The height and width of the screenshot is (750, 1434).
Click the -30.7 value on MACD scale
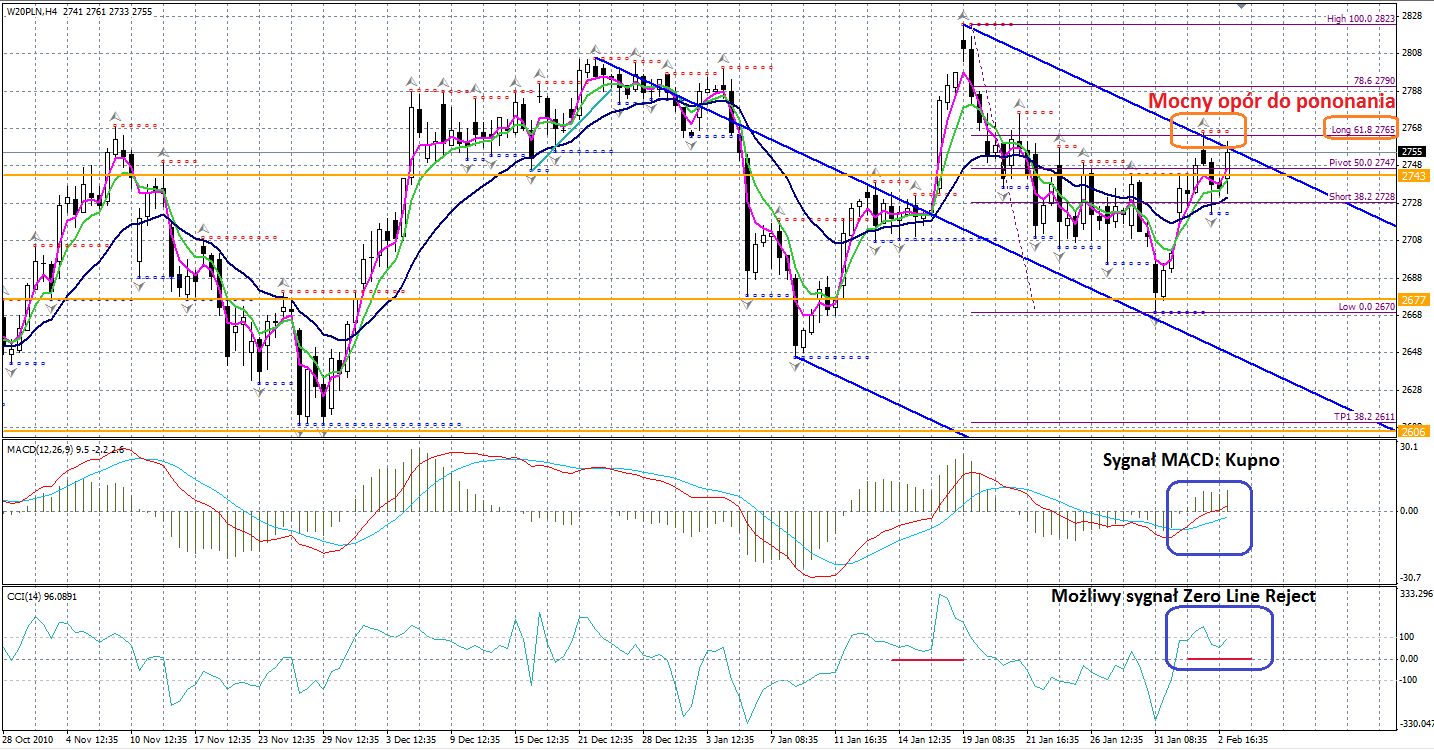(x=1411, y=578)
